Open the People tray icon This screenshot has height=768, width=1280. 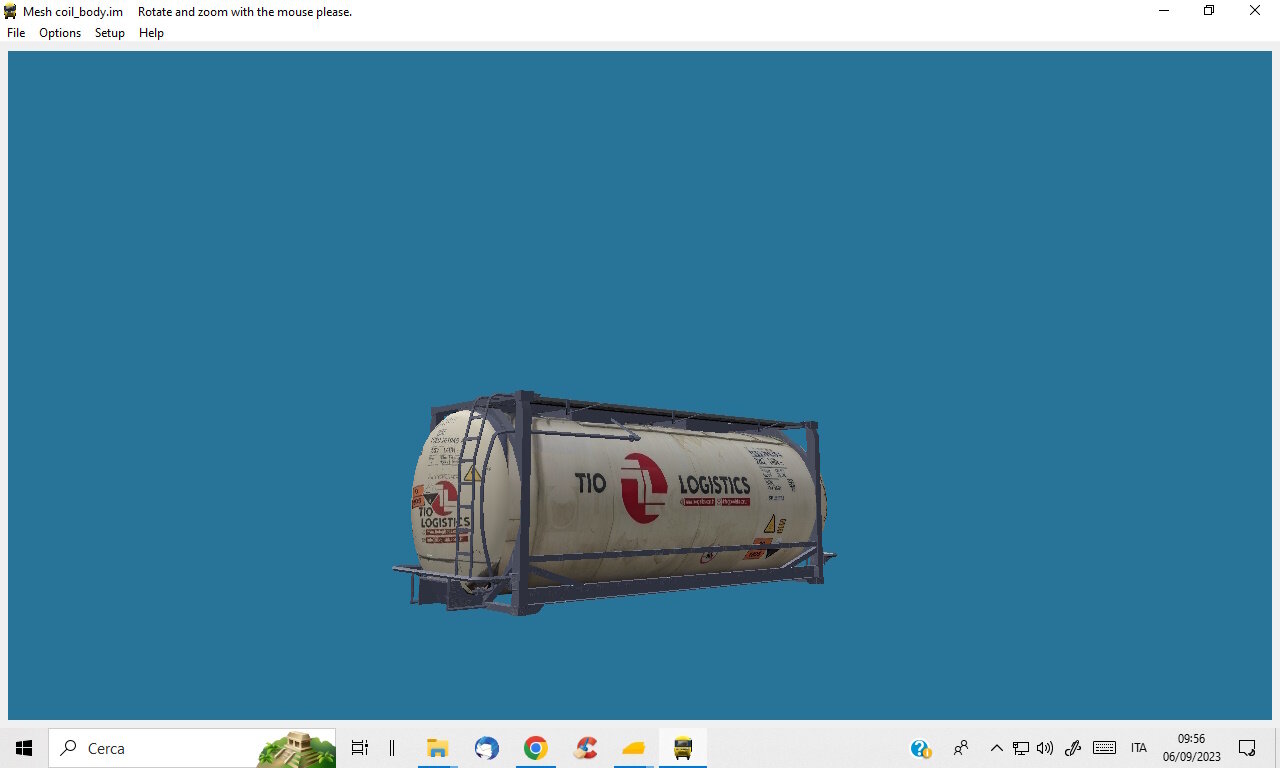click(x=961, y=748)
